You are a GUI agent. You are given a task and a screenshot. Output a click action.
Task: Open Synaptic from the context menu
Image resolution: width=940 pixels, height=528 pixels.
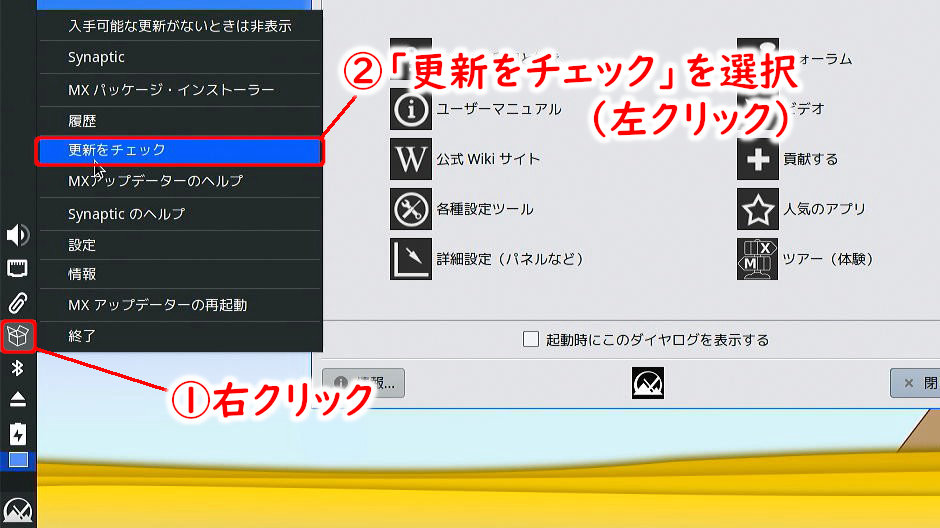point(180,57)
